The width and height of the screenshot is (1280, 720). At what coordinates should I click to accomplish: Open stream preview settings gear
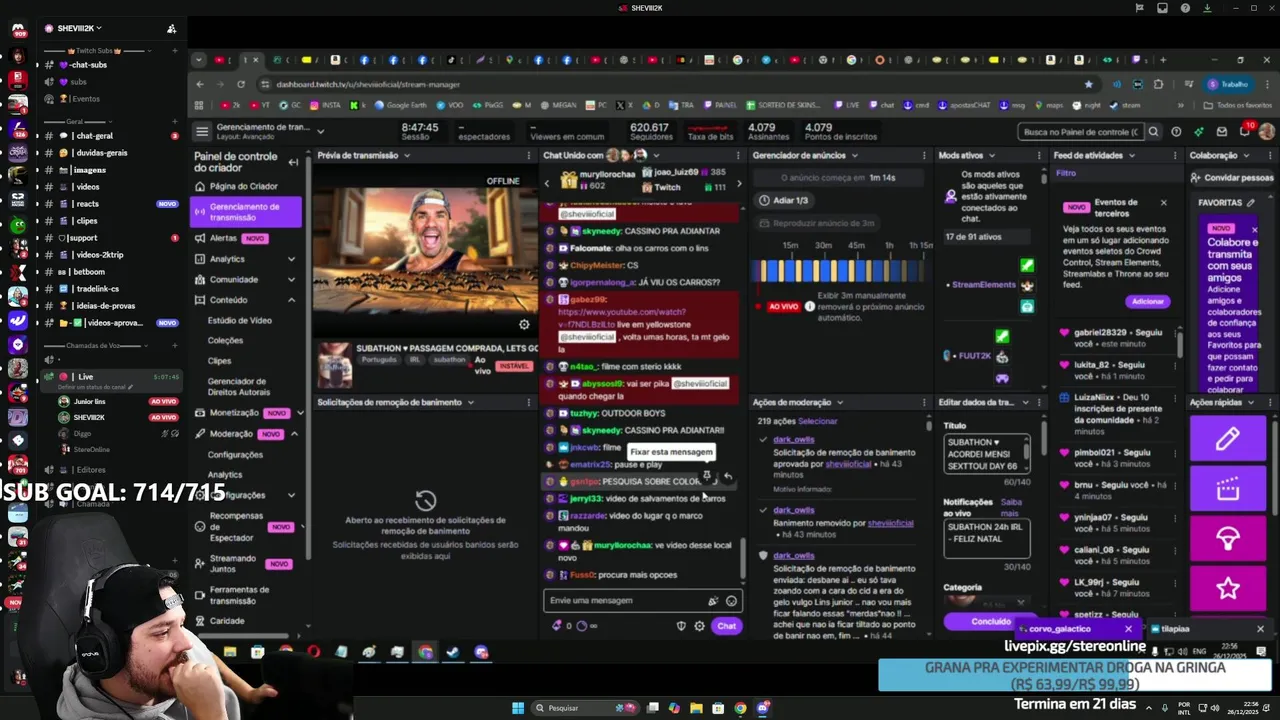coord(524,324)
